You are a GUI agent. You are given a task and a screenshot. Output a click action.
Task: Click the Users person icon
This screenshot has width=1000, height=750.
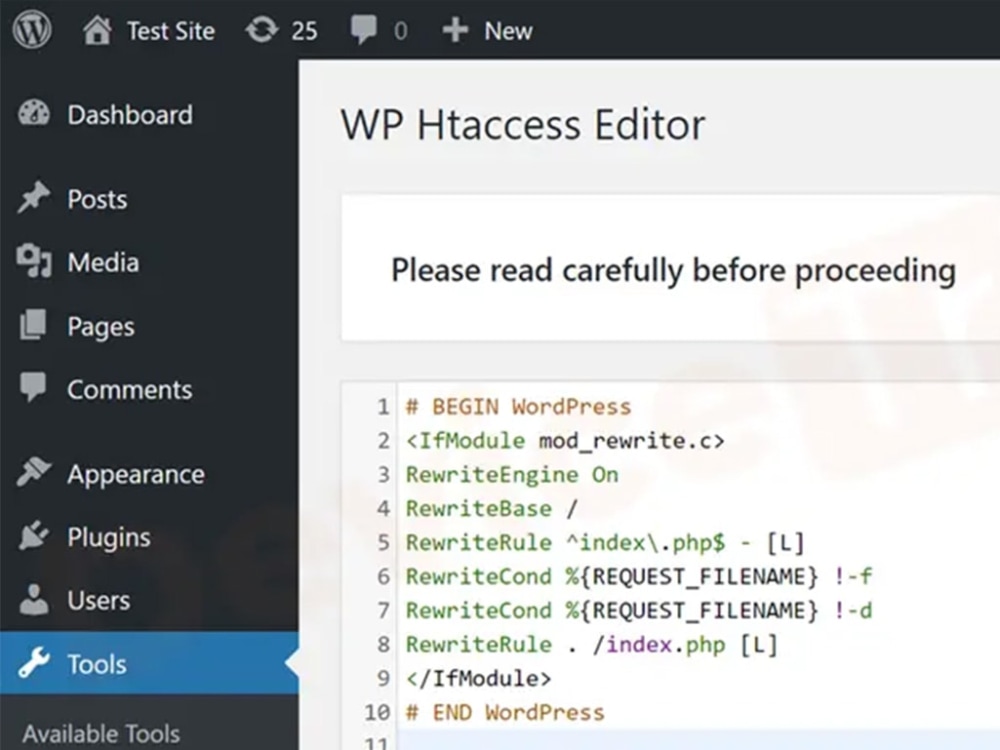[x=34, y=600]
